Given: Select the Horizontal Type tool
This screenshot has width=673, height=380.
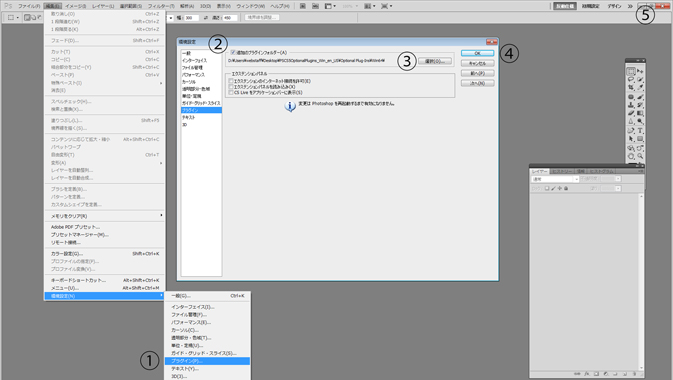Looking at the screenshot, I should pyautogui.click(x=640, y=131).
